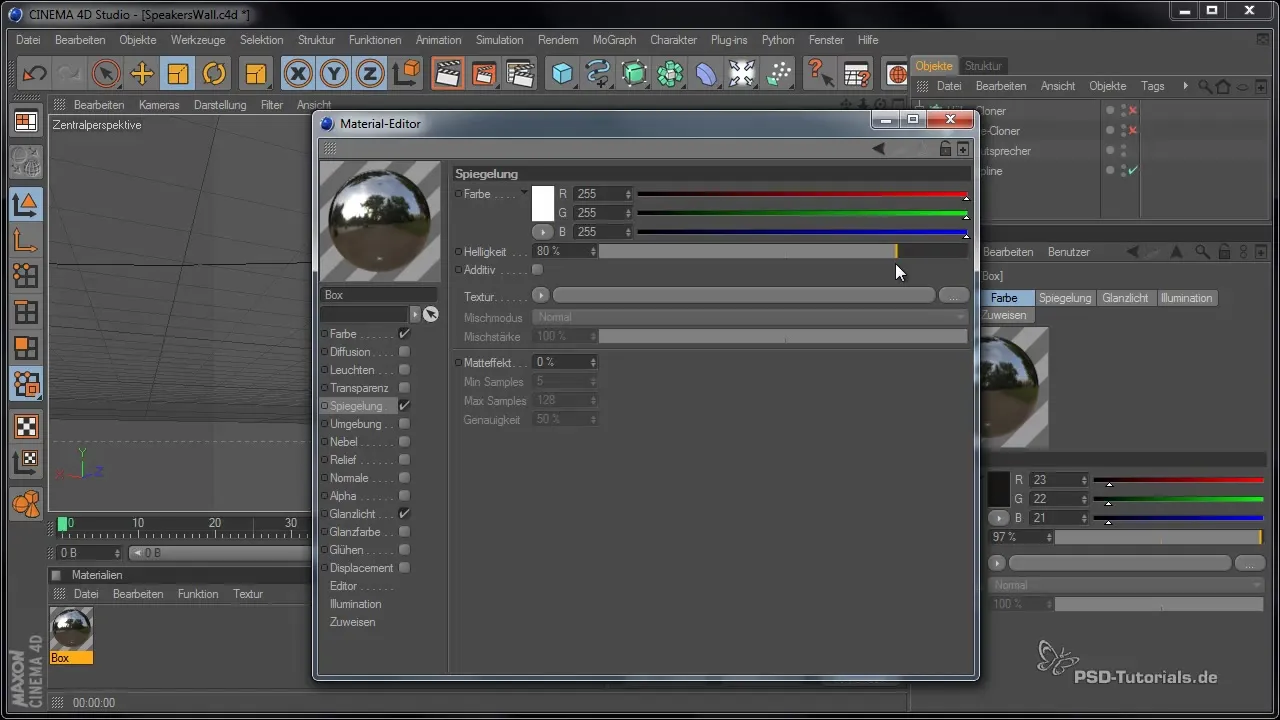Click Helligkeit value stepper arrows
This screenshot has width=1280, height=720.
593,251
